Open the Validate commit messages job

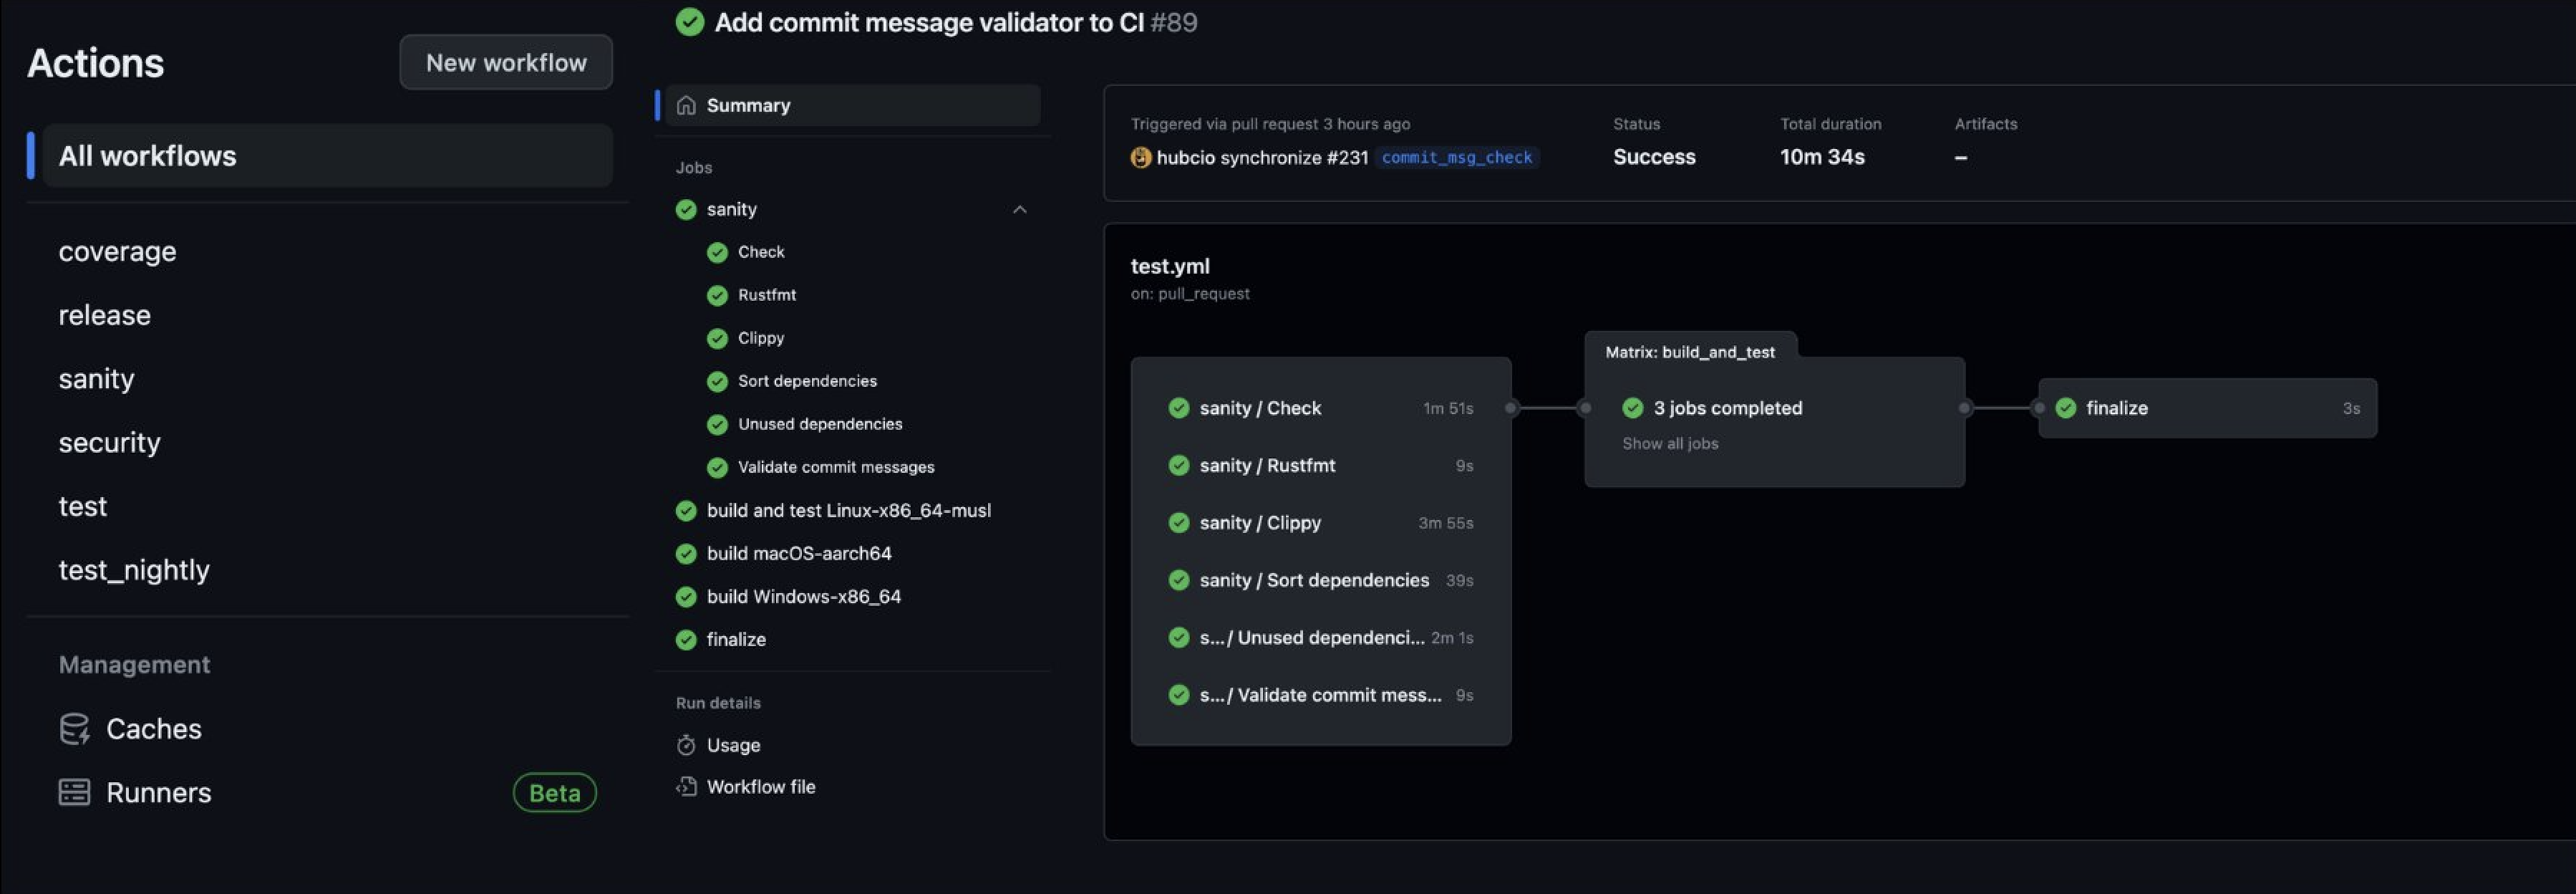[835, 467]
